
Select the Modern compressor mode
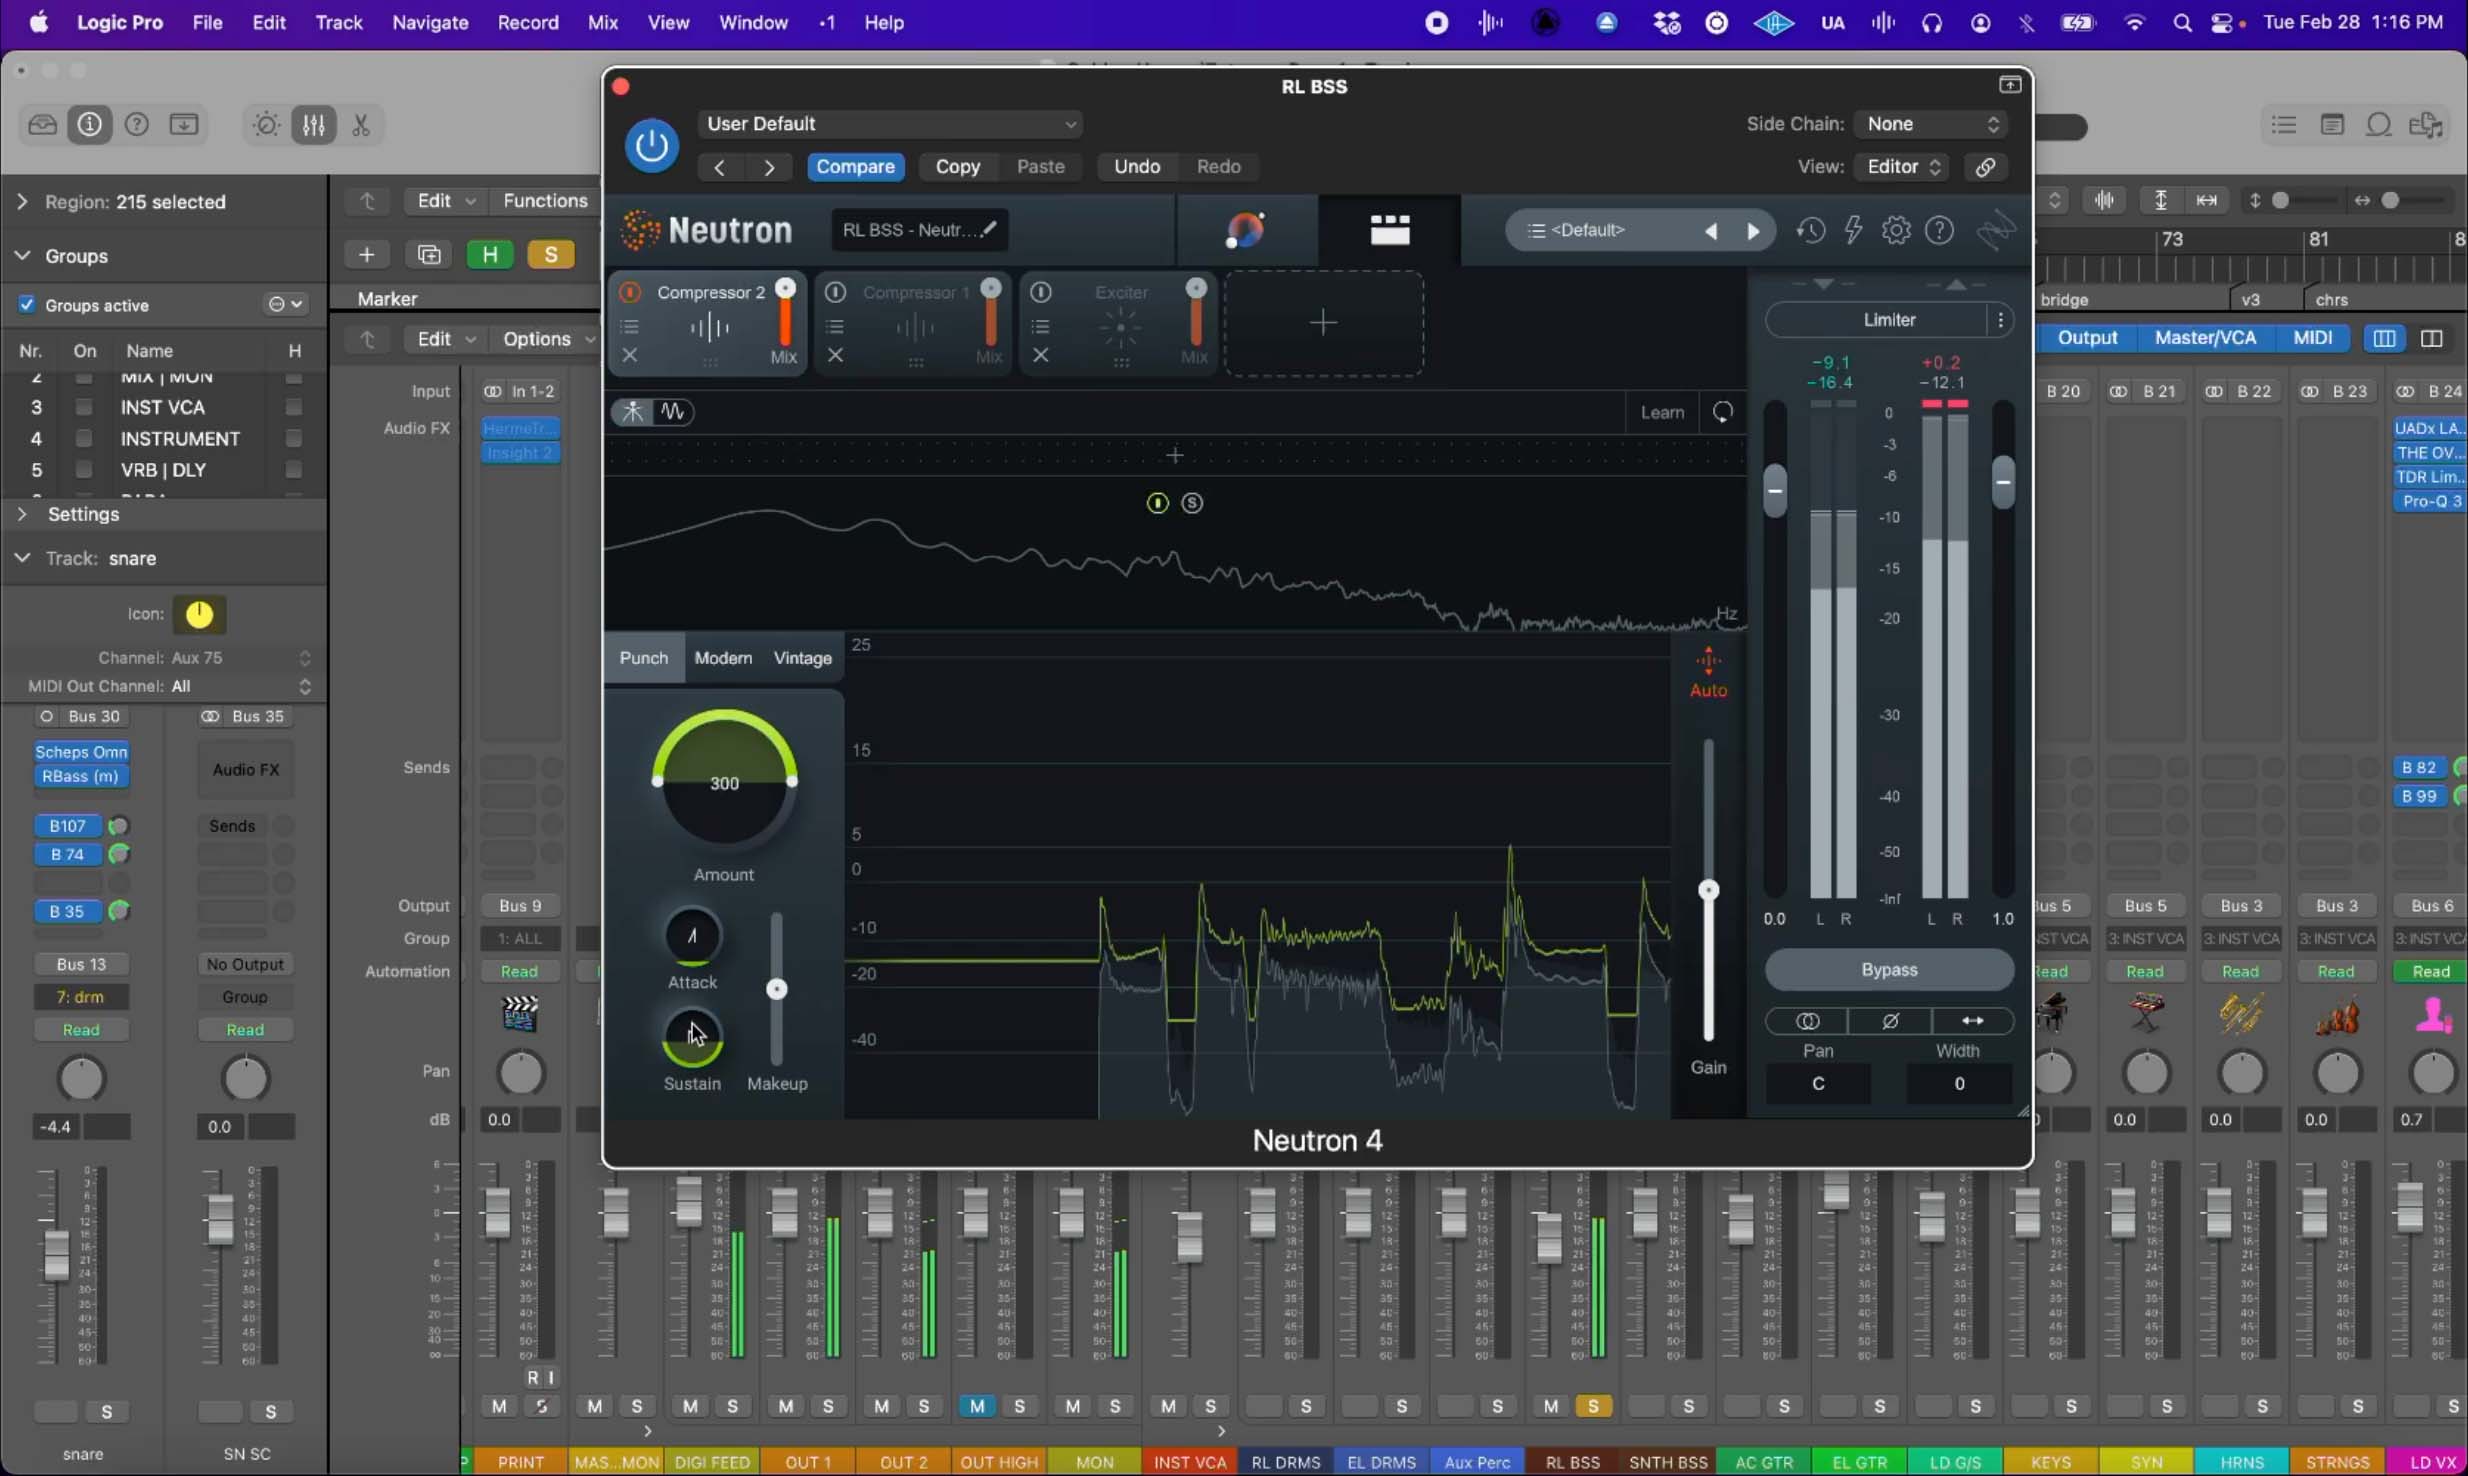[722, 658]
